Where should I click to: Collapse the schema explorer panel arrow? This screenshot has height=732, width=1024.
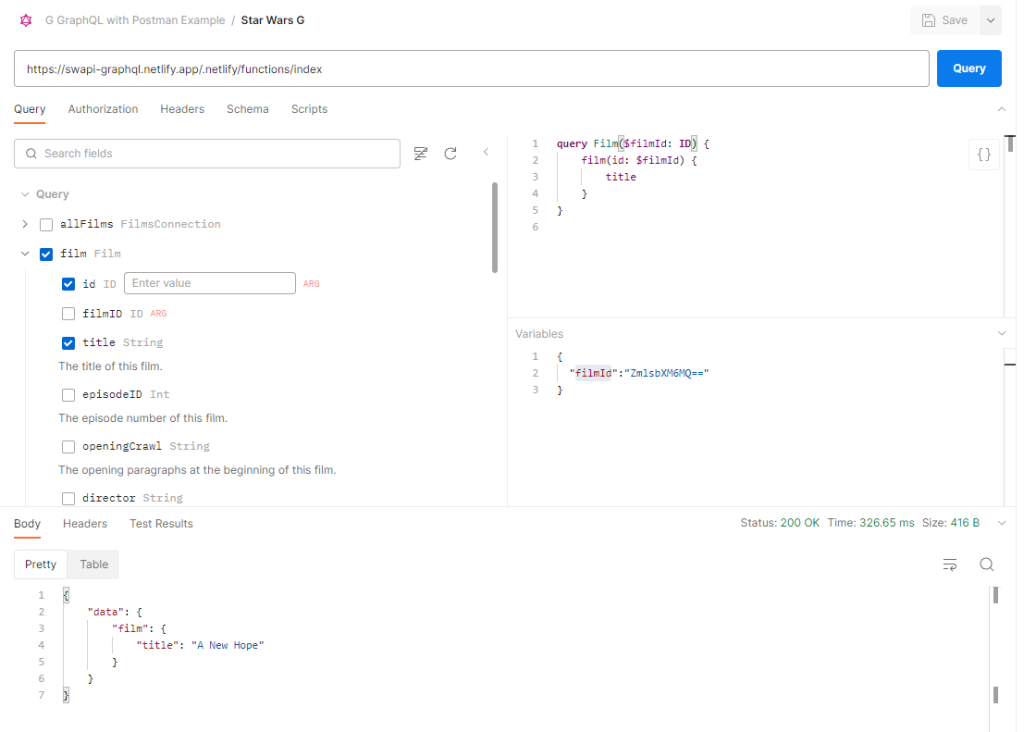pos(486,153)
